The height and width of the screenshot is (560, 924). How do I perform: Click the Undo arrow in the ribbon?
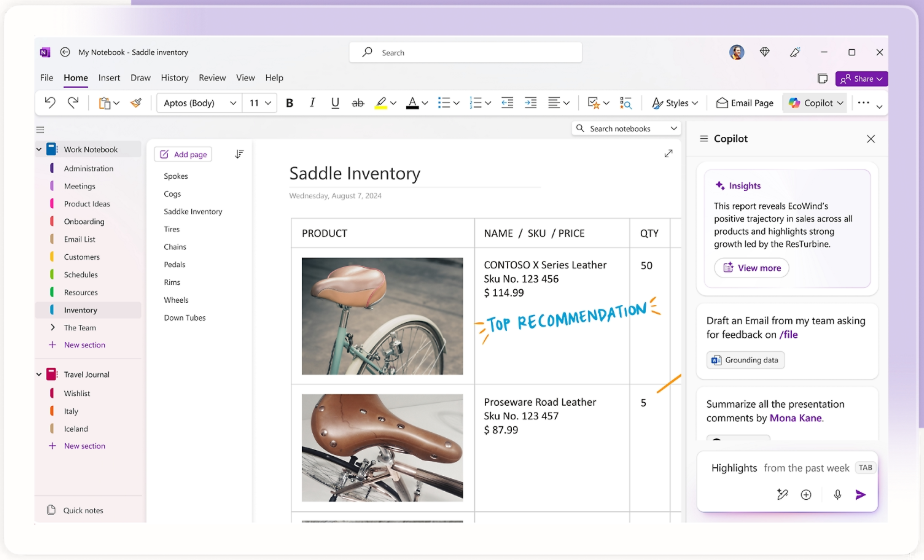(x=50, y=103)
